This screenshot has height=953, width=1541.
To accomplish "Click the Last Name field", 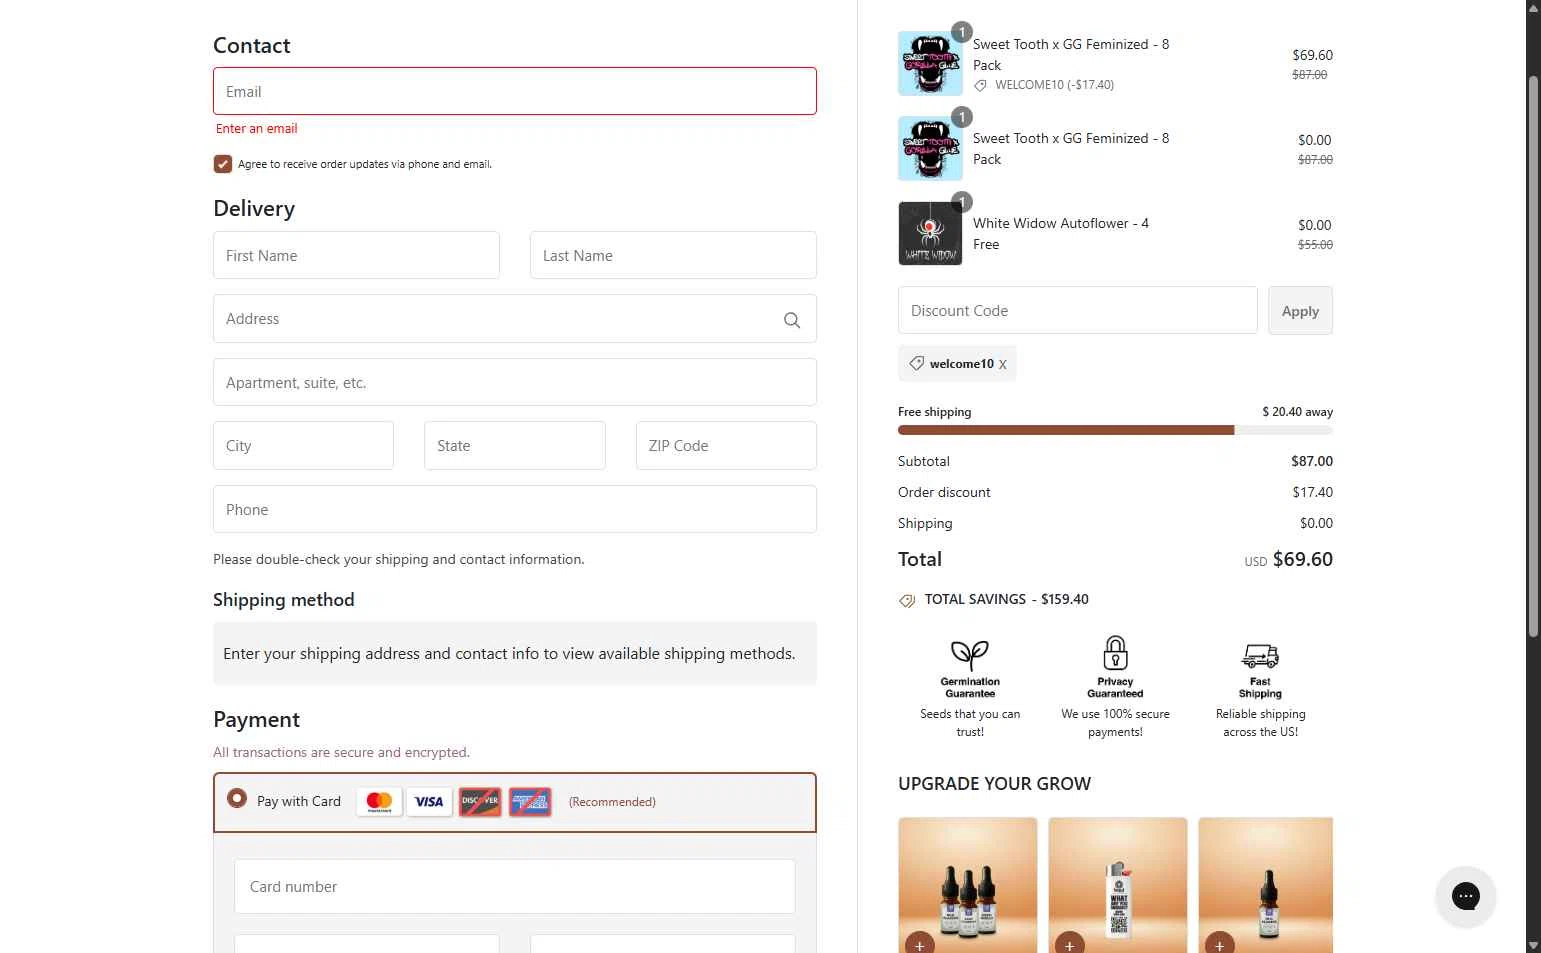I will (x=673, y=255).
